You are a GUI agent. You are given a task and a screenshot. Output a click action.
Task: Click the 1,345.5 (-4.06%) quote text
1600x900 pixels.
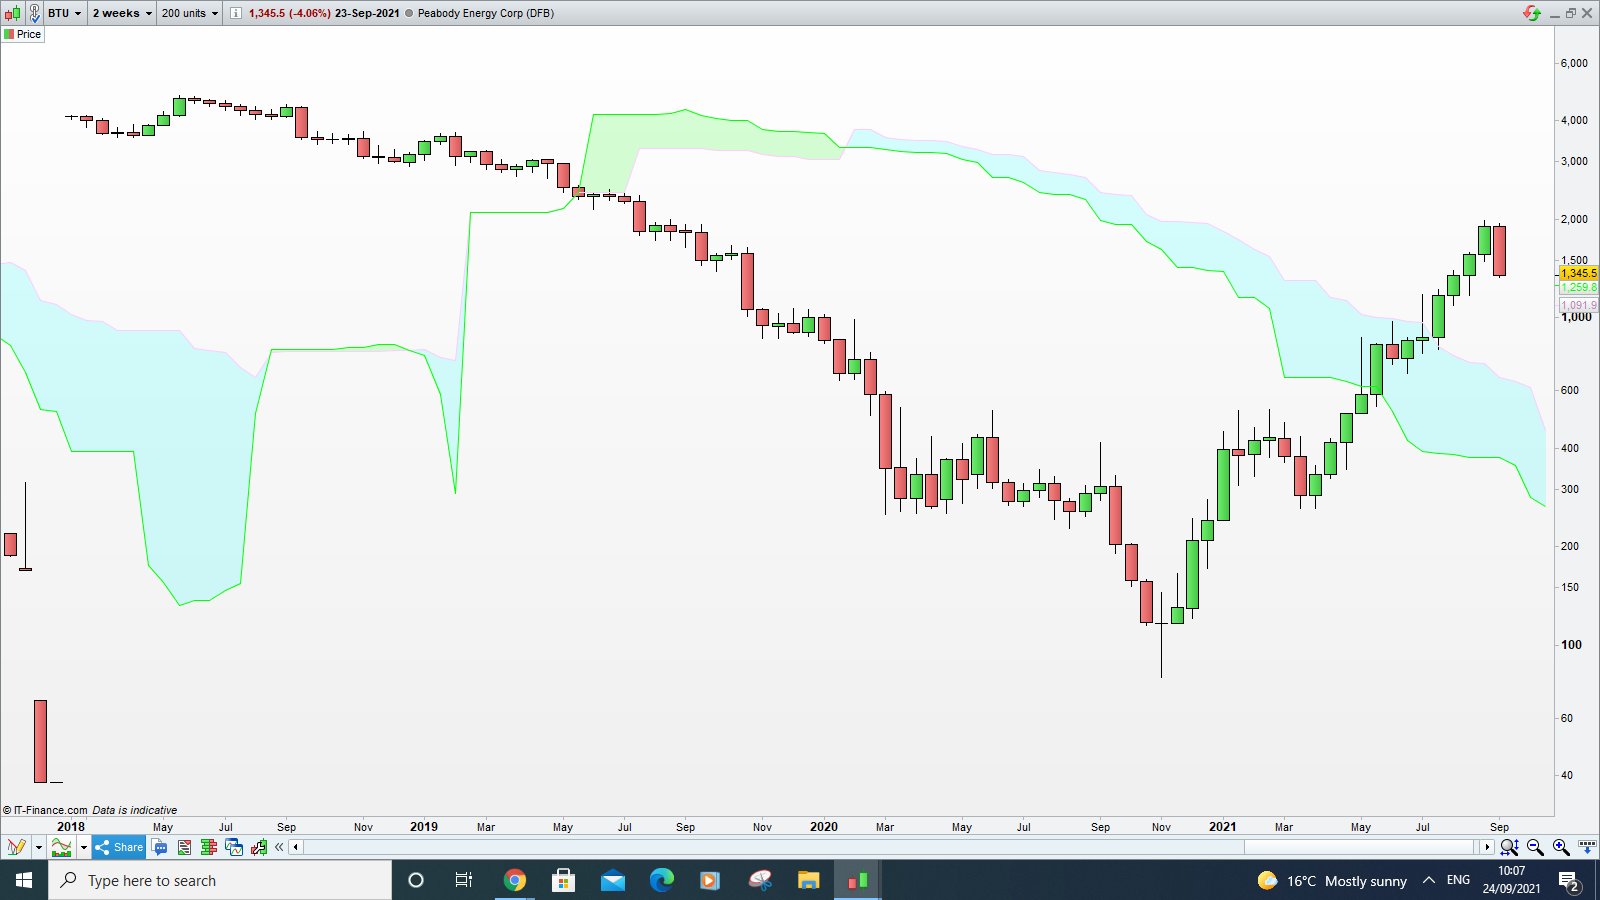tap(289, 13)
